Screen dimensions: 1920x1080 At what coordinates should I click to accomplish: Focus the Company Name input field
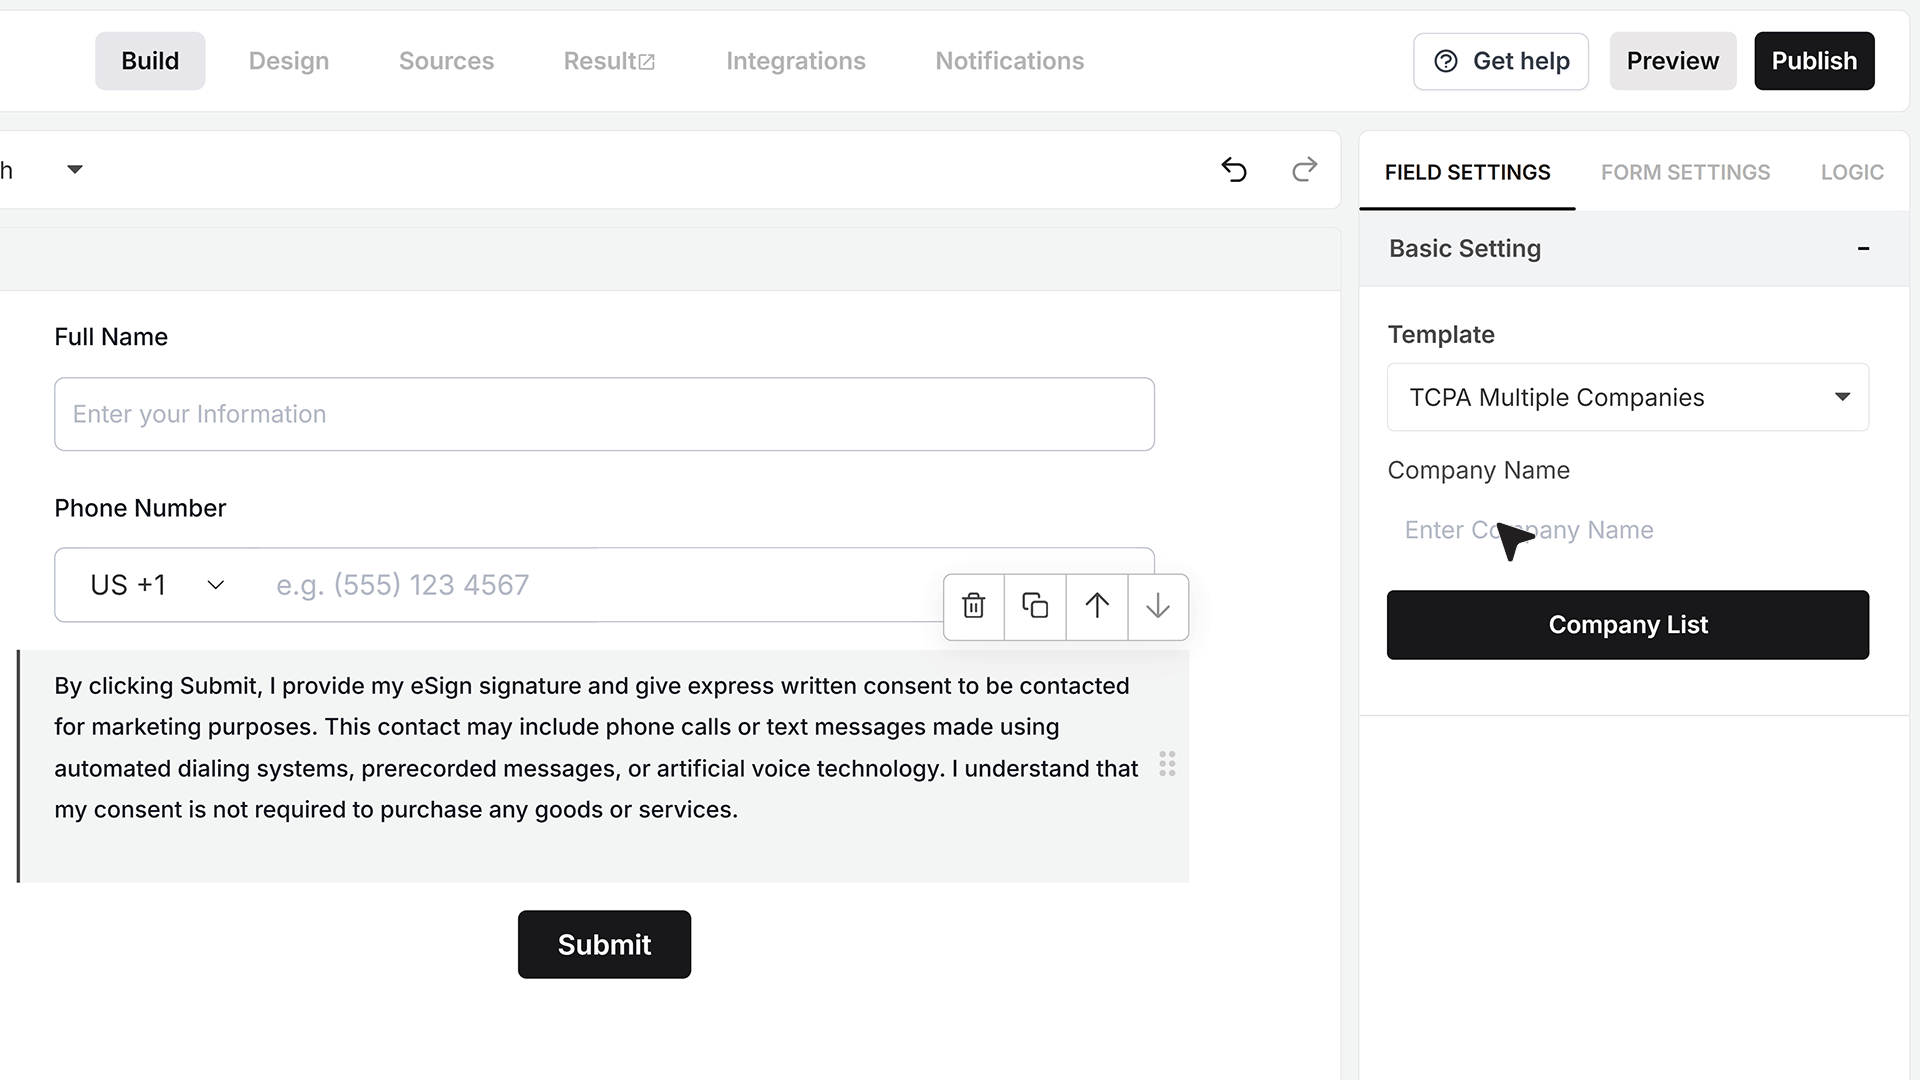click(1628, 530)
